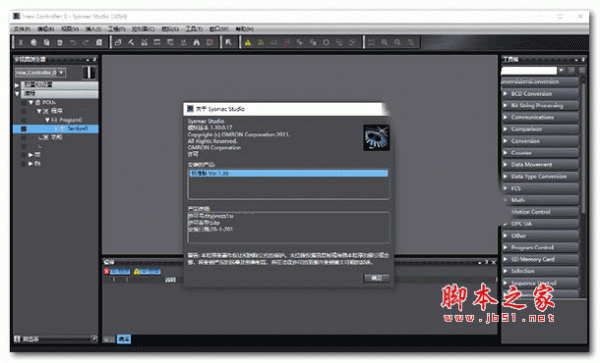Screen dimensions: 600x363
Task: Expand Data Movement toolbox category
Action: tap(540, 165)
